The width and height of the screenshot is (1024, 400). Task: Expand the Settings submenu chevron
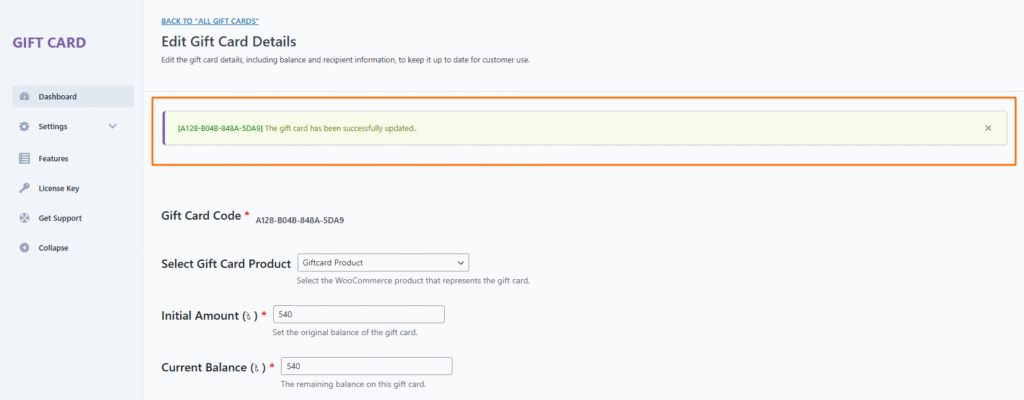pos(112,127)
